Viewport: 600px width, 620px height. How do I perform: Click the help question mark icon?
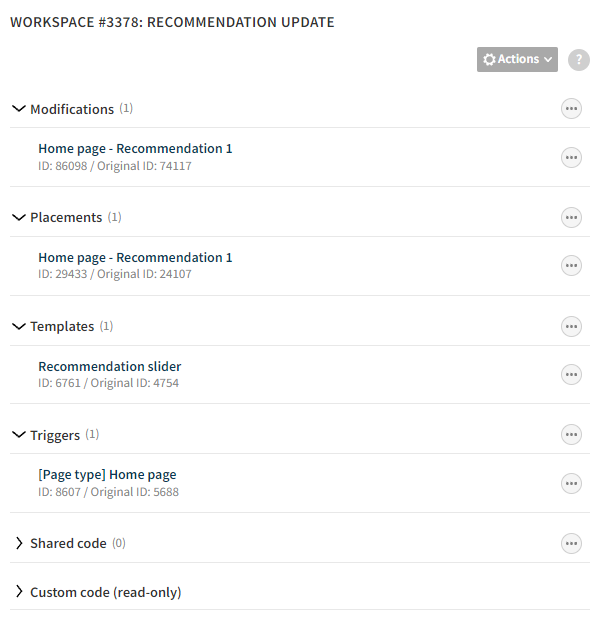pyautogui.click(x=579, y=60)
